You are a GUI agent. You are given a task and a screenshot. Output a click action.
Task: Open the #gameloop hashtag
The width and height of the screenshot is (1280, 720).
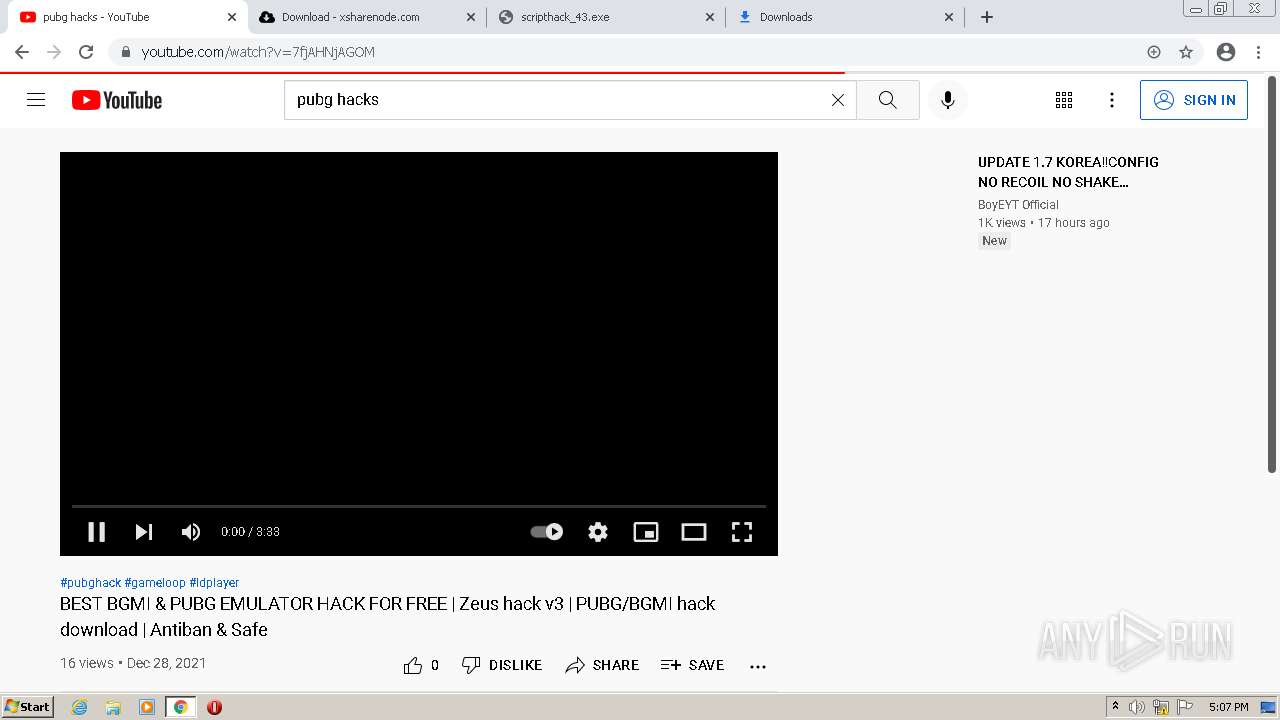click(x=155, y=583)
